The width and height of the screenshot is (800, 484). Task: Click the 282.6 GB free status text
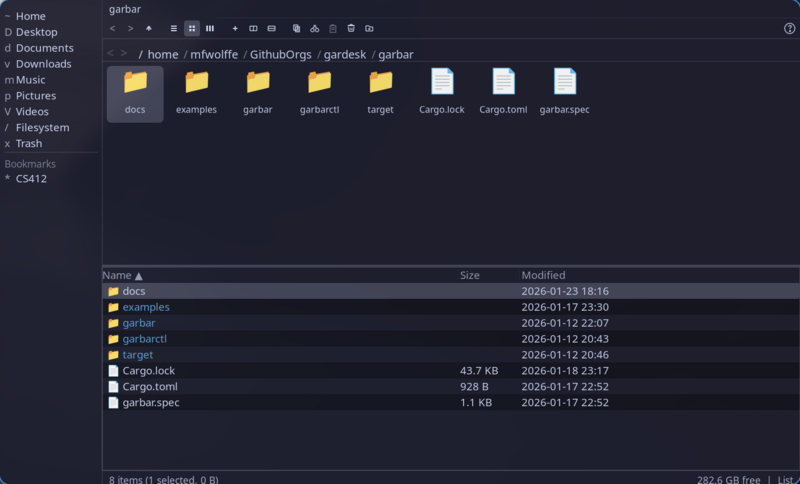(729, 479)
